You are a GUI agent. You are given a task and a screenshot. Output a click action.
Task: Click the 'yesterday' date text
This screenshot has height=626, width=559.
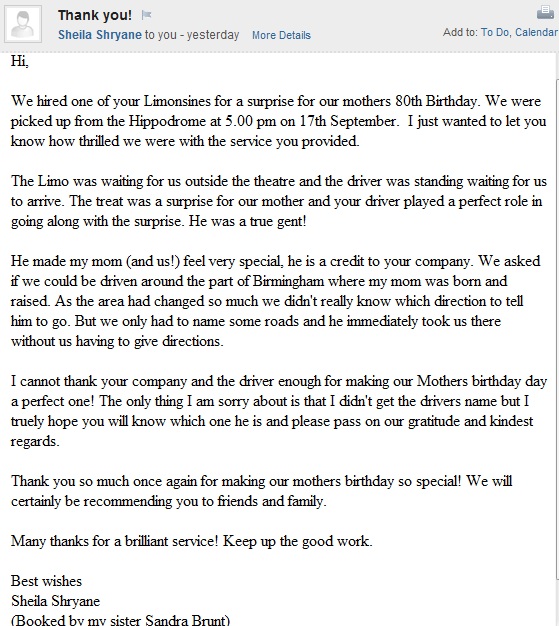pos(213,35)
